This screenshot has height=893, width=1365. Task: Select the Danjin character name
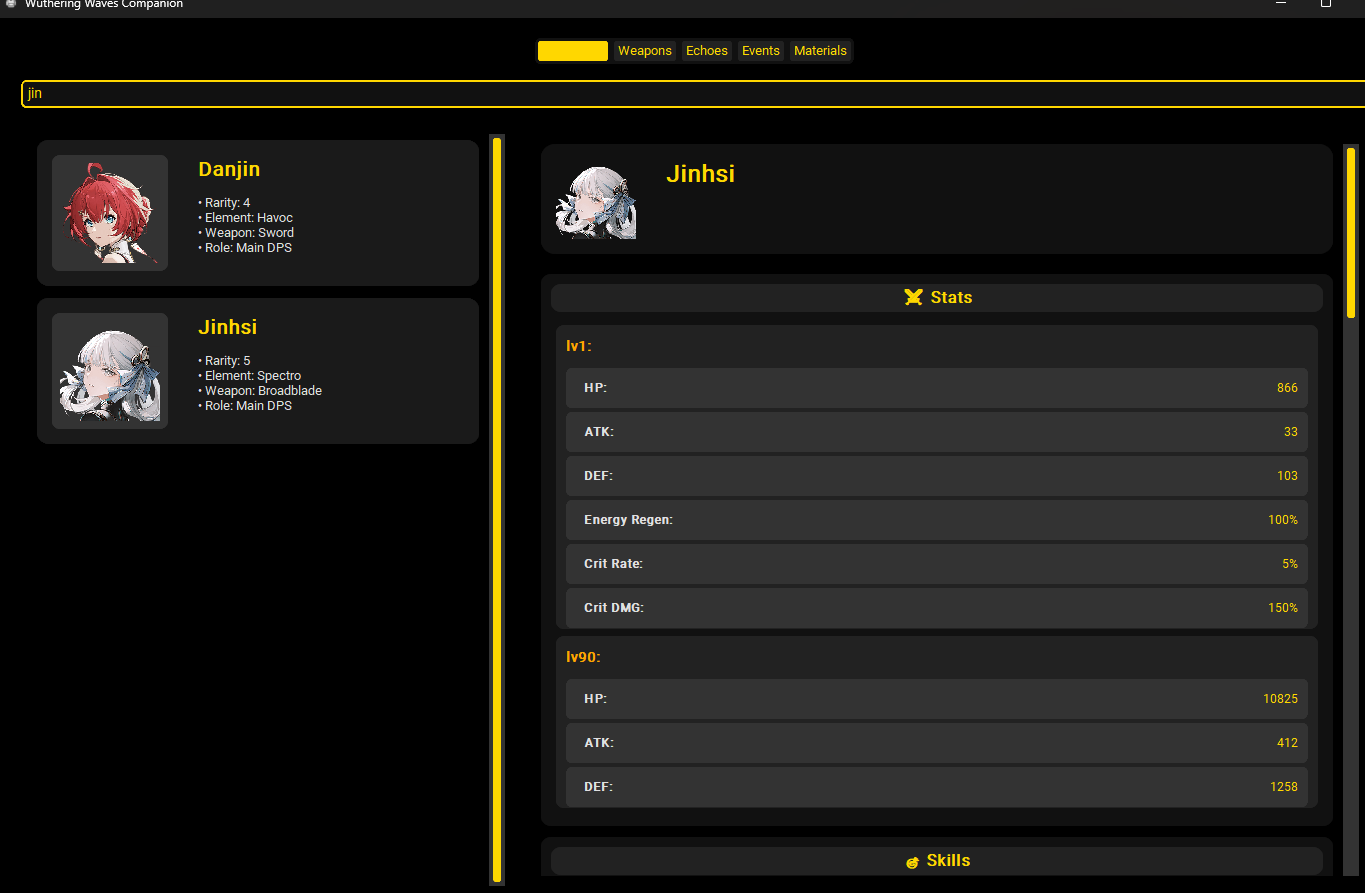click(229, 169)
